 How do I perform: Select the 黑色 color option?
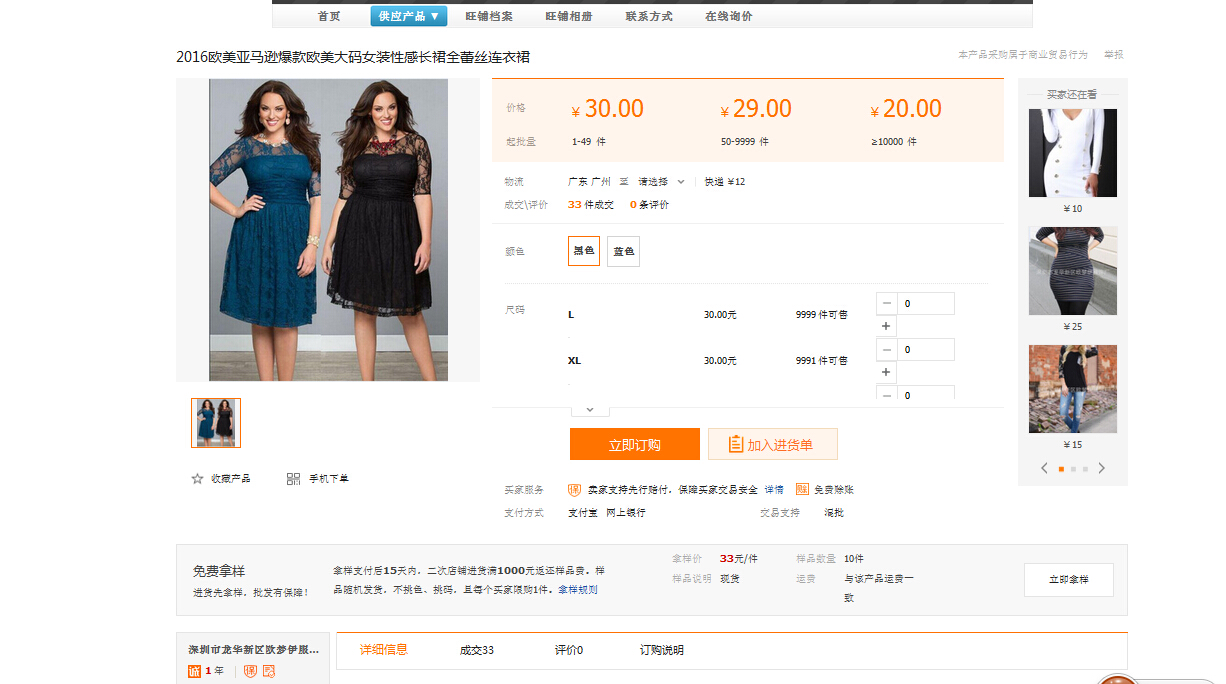[584, 251]
